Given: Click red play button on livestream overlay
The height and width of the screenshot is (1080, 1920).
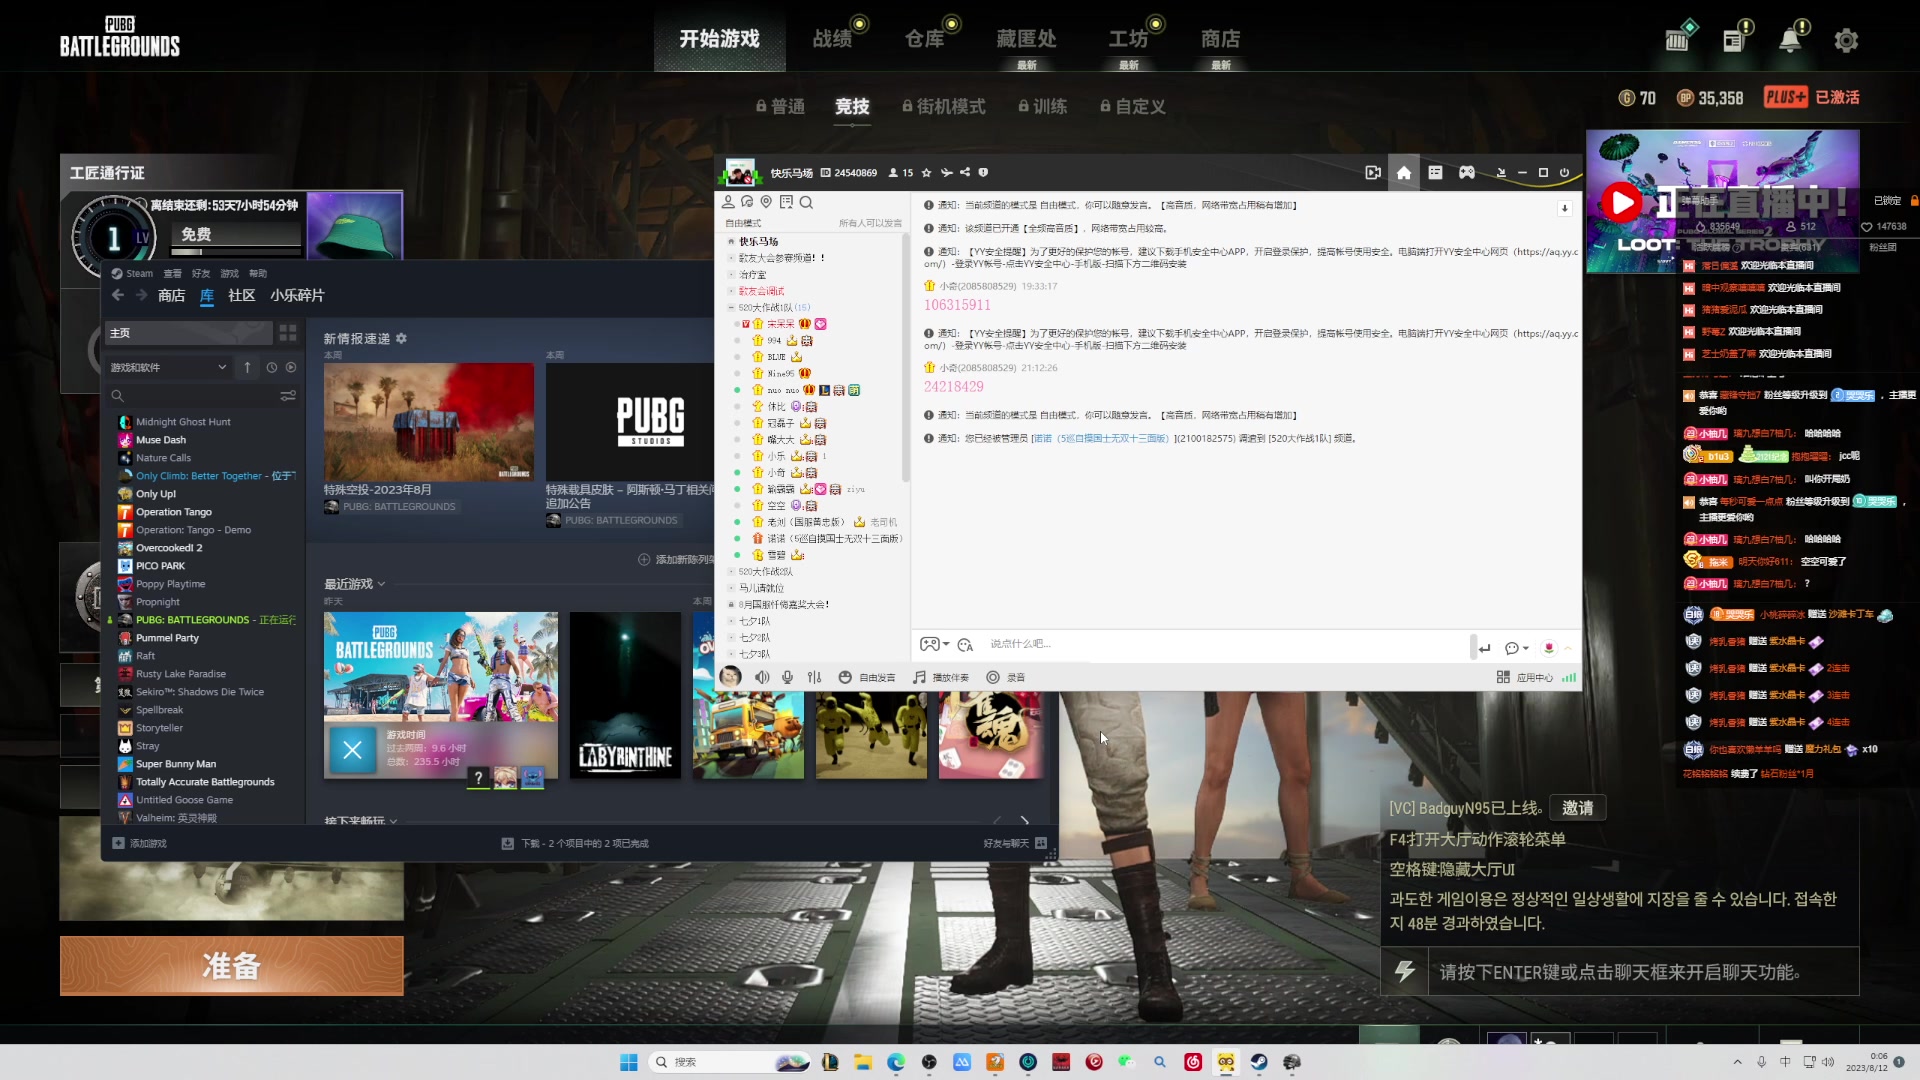Looking at the screenshot, I should pyautogui.click(x=1621, y=203).
